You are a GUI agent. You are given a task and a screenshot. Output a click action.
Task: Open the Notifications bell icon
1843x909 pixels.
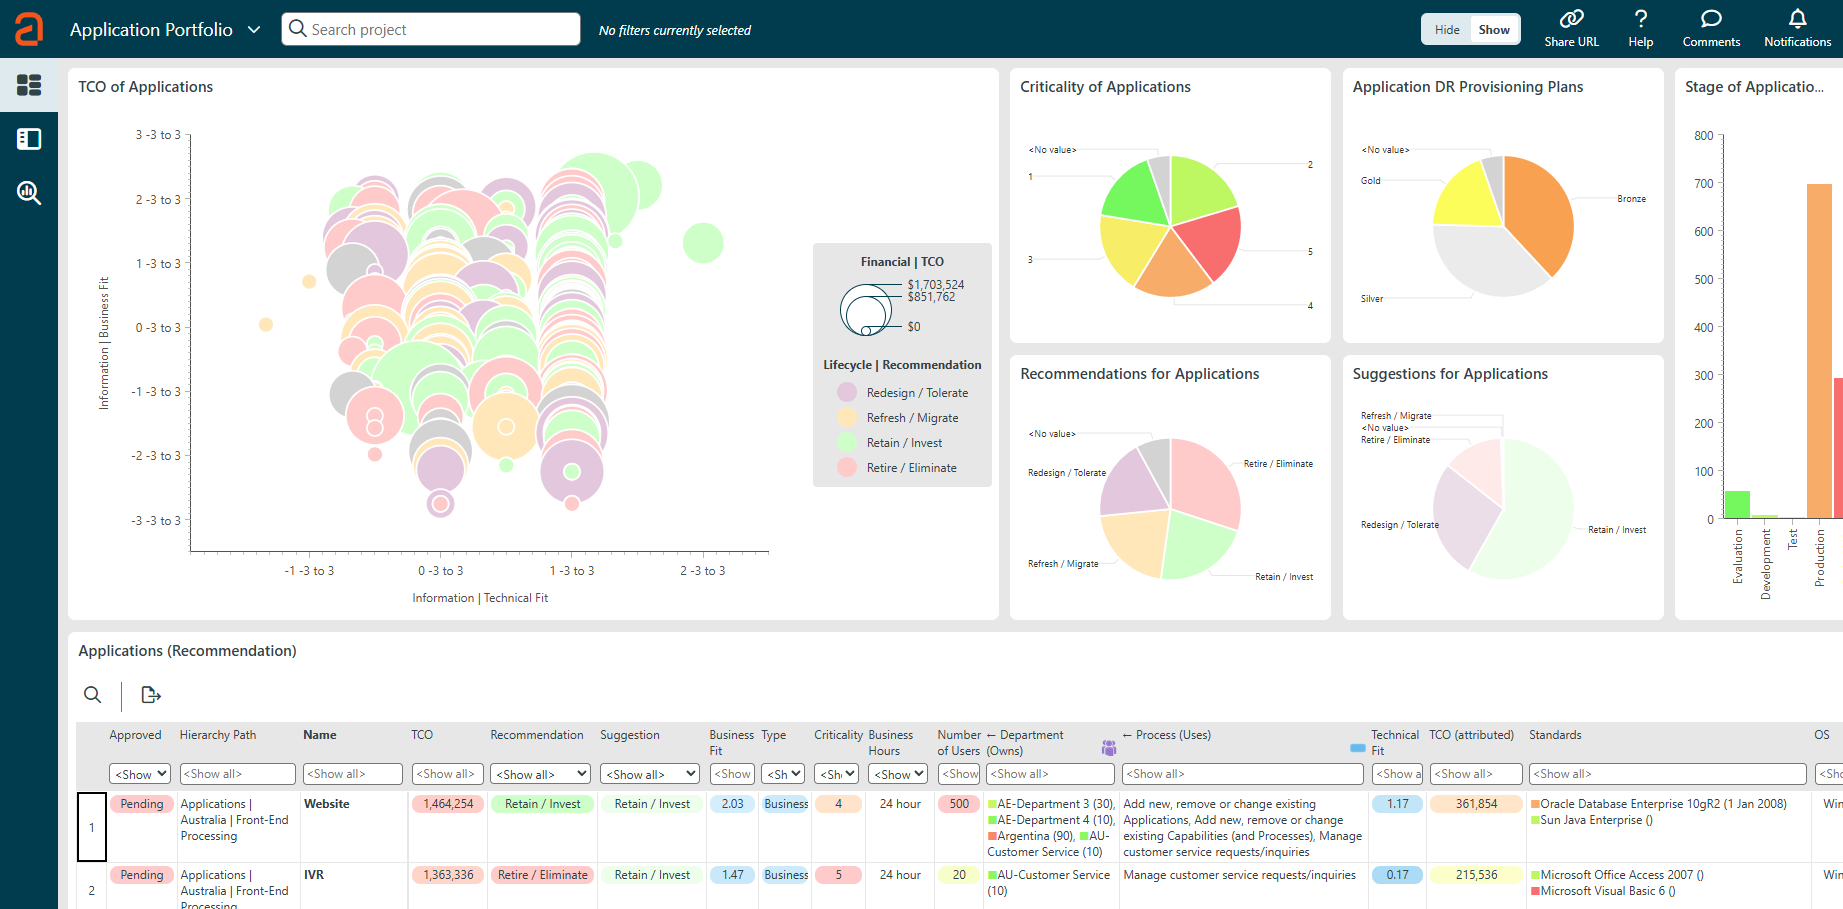click(x=1797, y=19)
